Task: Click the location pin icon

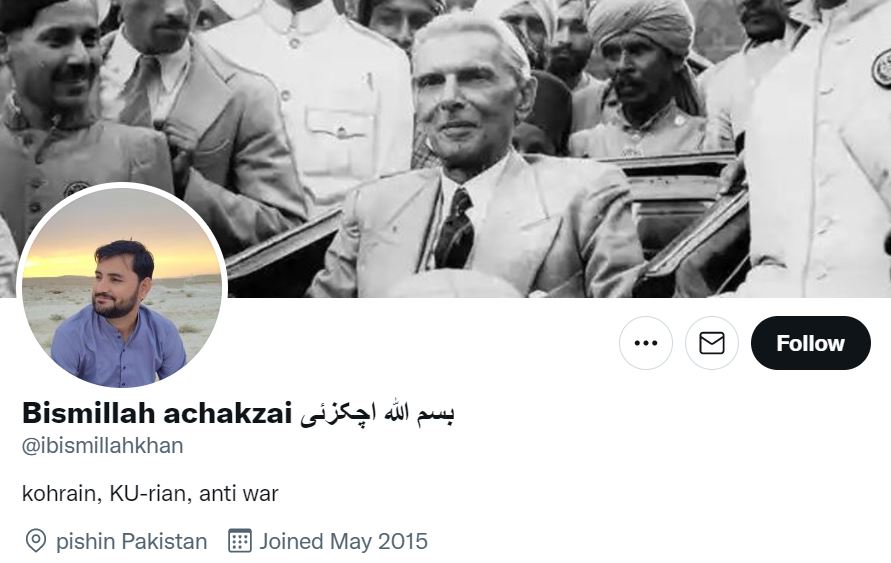Action: [36, 541]
